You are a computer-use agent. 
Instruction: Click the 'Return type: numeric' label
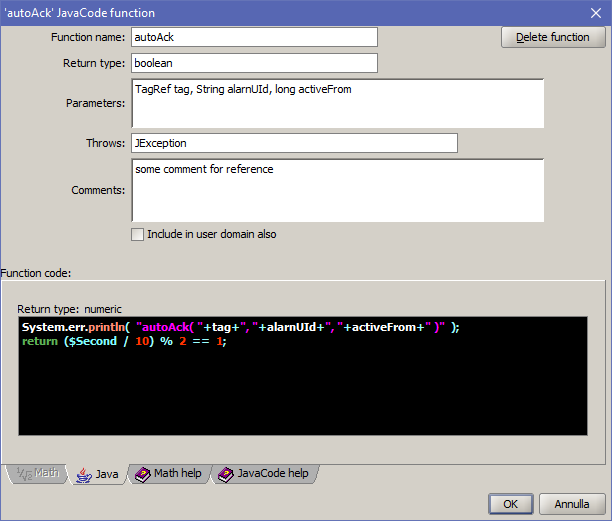(x=69, y=309)
